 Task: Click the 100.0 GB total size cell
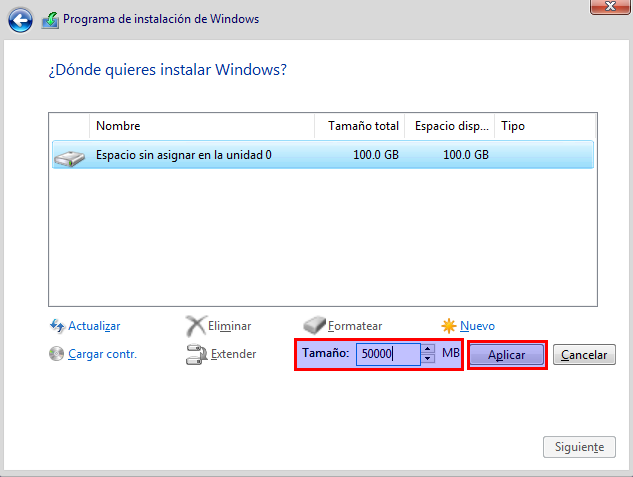376,155
